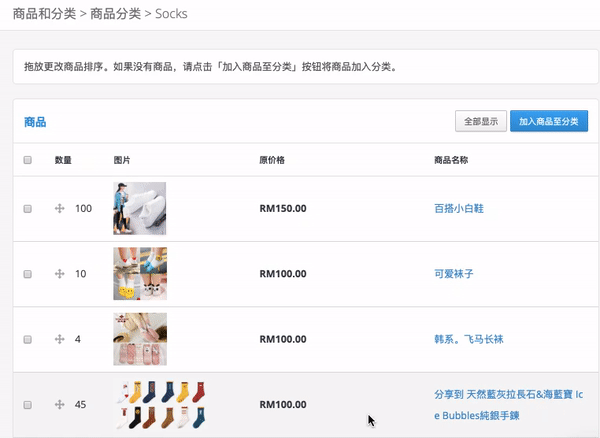Go to 商品和分类 in breadcrumb
Screen dimensions: 600x438
point(44,14)
